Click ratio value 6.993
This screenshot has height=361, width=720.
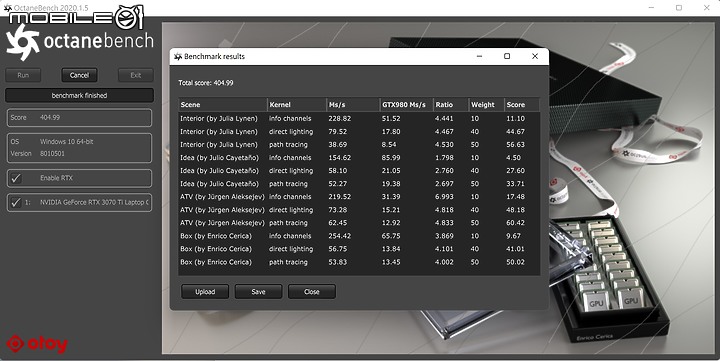click(x=444, y=197)
